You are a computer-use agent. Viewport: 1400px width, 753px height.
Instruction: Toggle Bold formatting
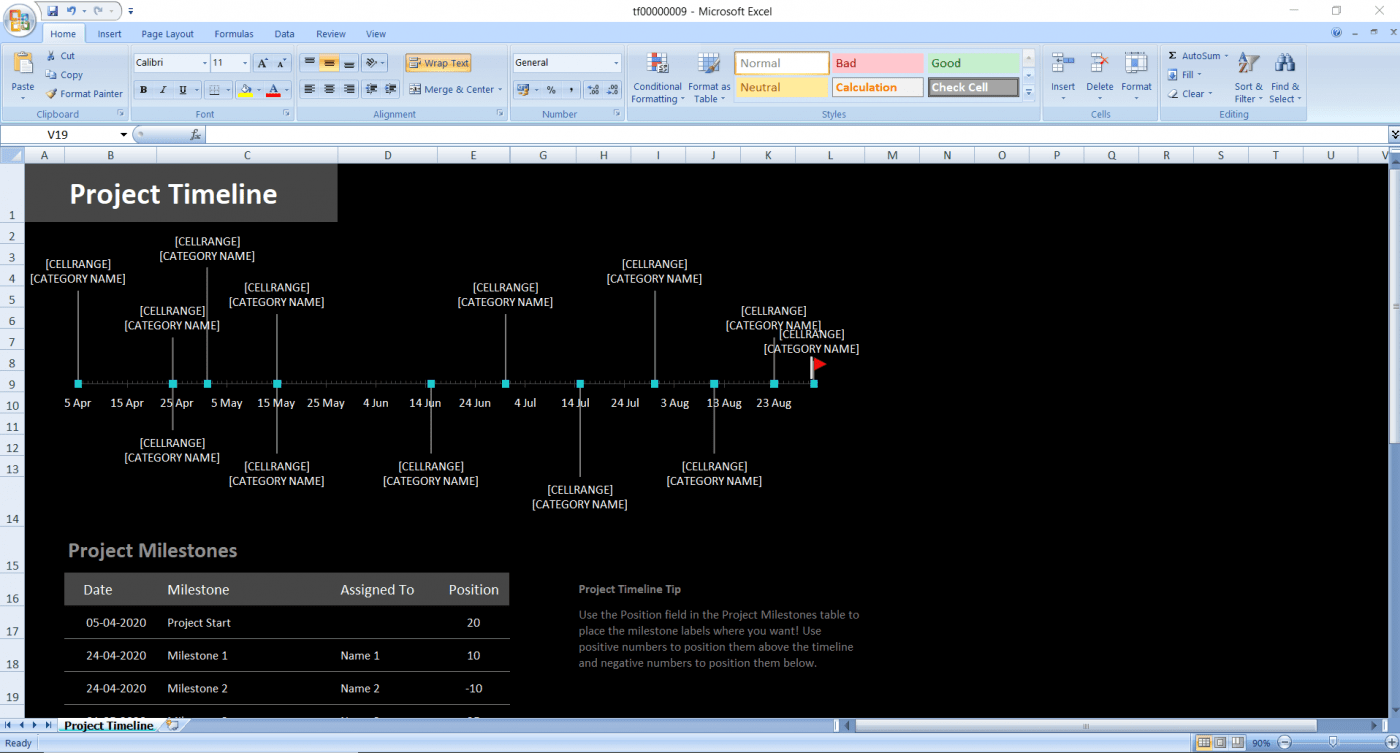click(x=143, y=90)
